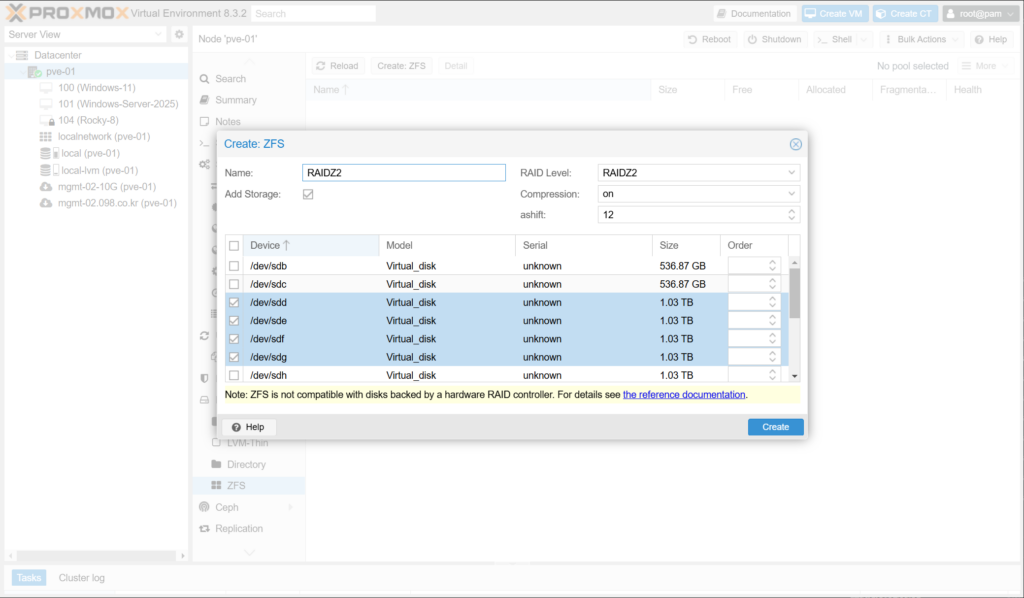Image resolution: width=1024 pixels, height=598 pixels.
Task: Select mgmt-02-10G (pve-01) storage
Action: tap(106, 186)
